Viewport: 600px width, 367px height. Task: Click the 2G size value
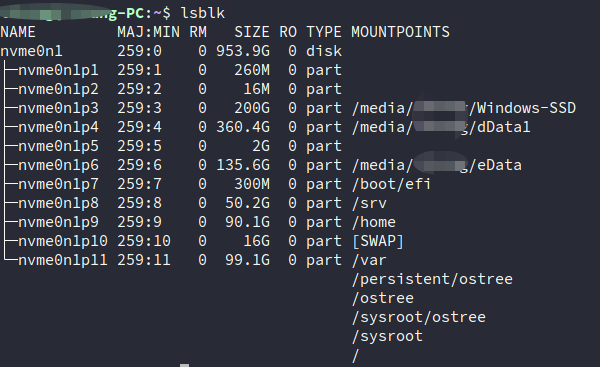pyautogui.click(x=261, y=146)
